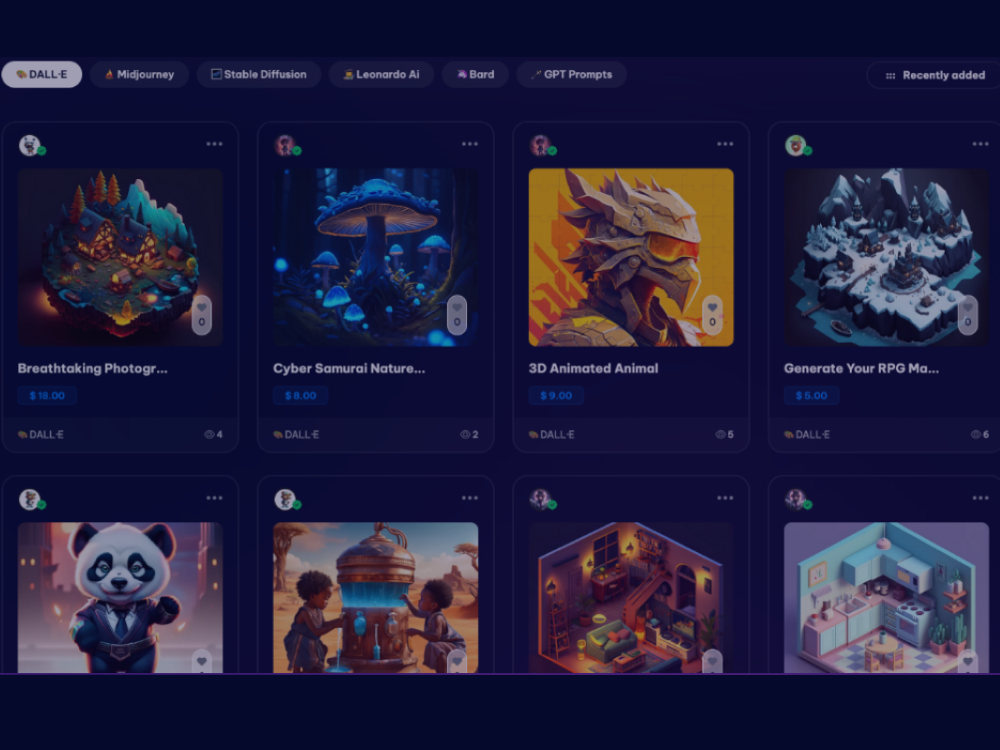
Task: View seller avatar on pastel kitchen card
Action: click(797, 499)
